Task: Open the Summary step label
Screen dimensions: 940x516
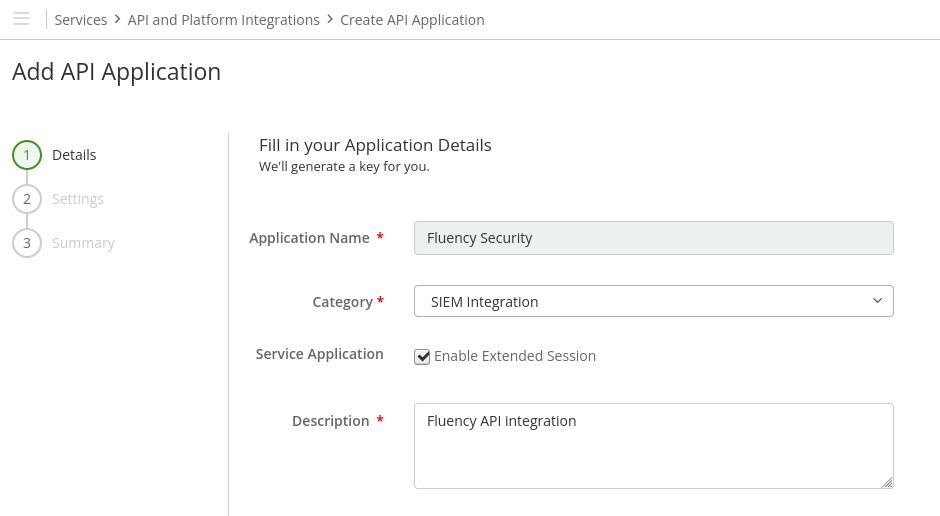Action: pos(83,243)
